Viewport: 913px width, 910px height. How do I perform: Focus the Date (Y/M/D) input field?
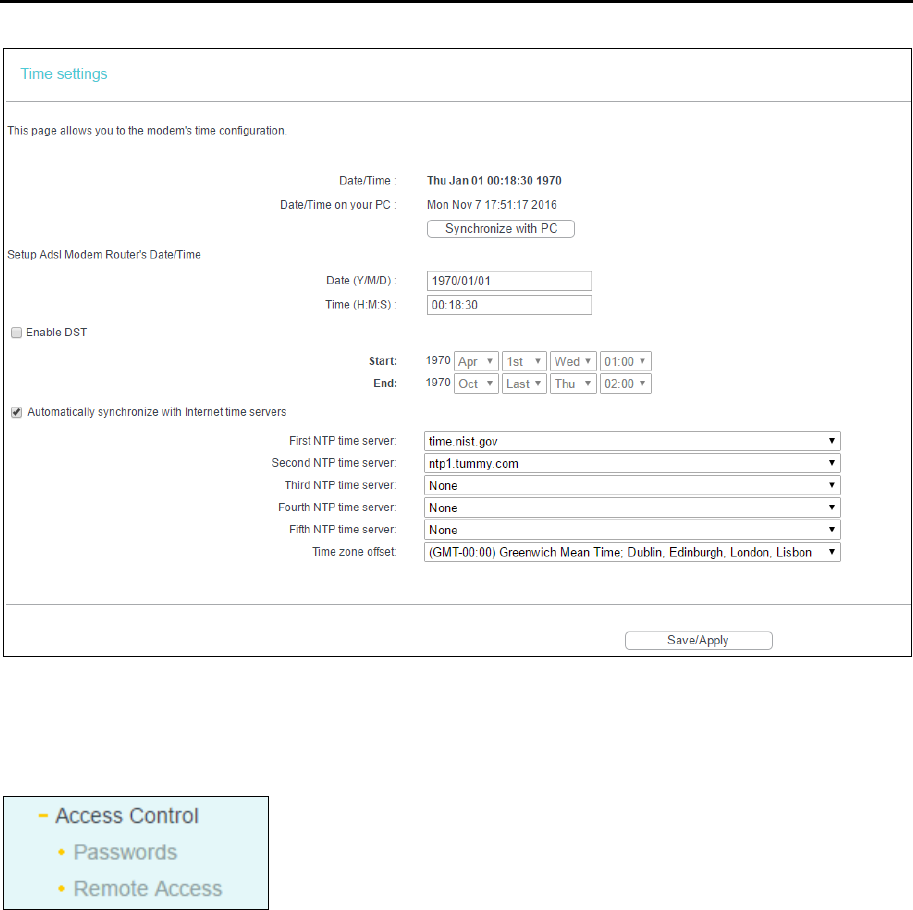(509, 281)
